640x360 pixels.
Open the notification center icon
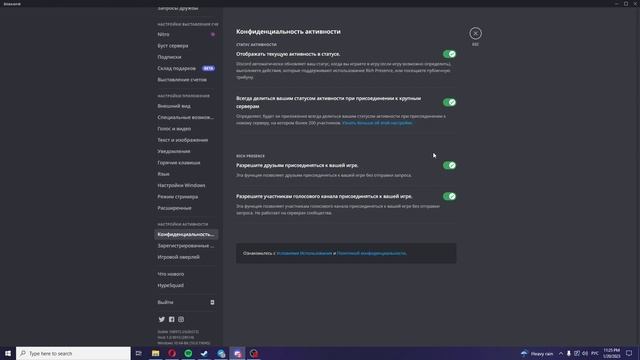click(629, 353)
